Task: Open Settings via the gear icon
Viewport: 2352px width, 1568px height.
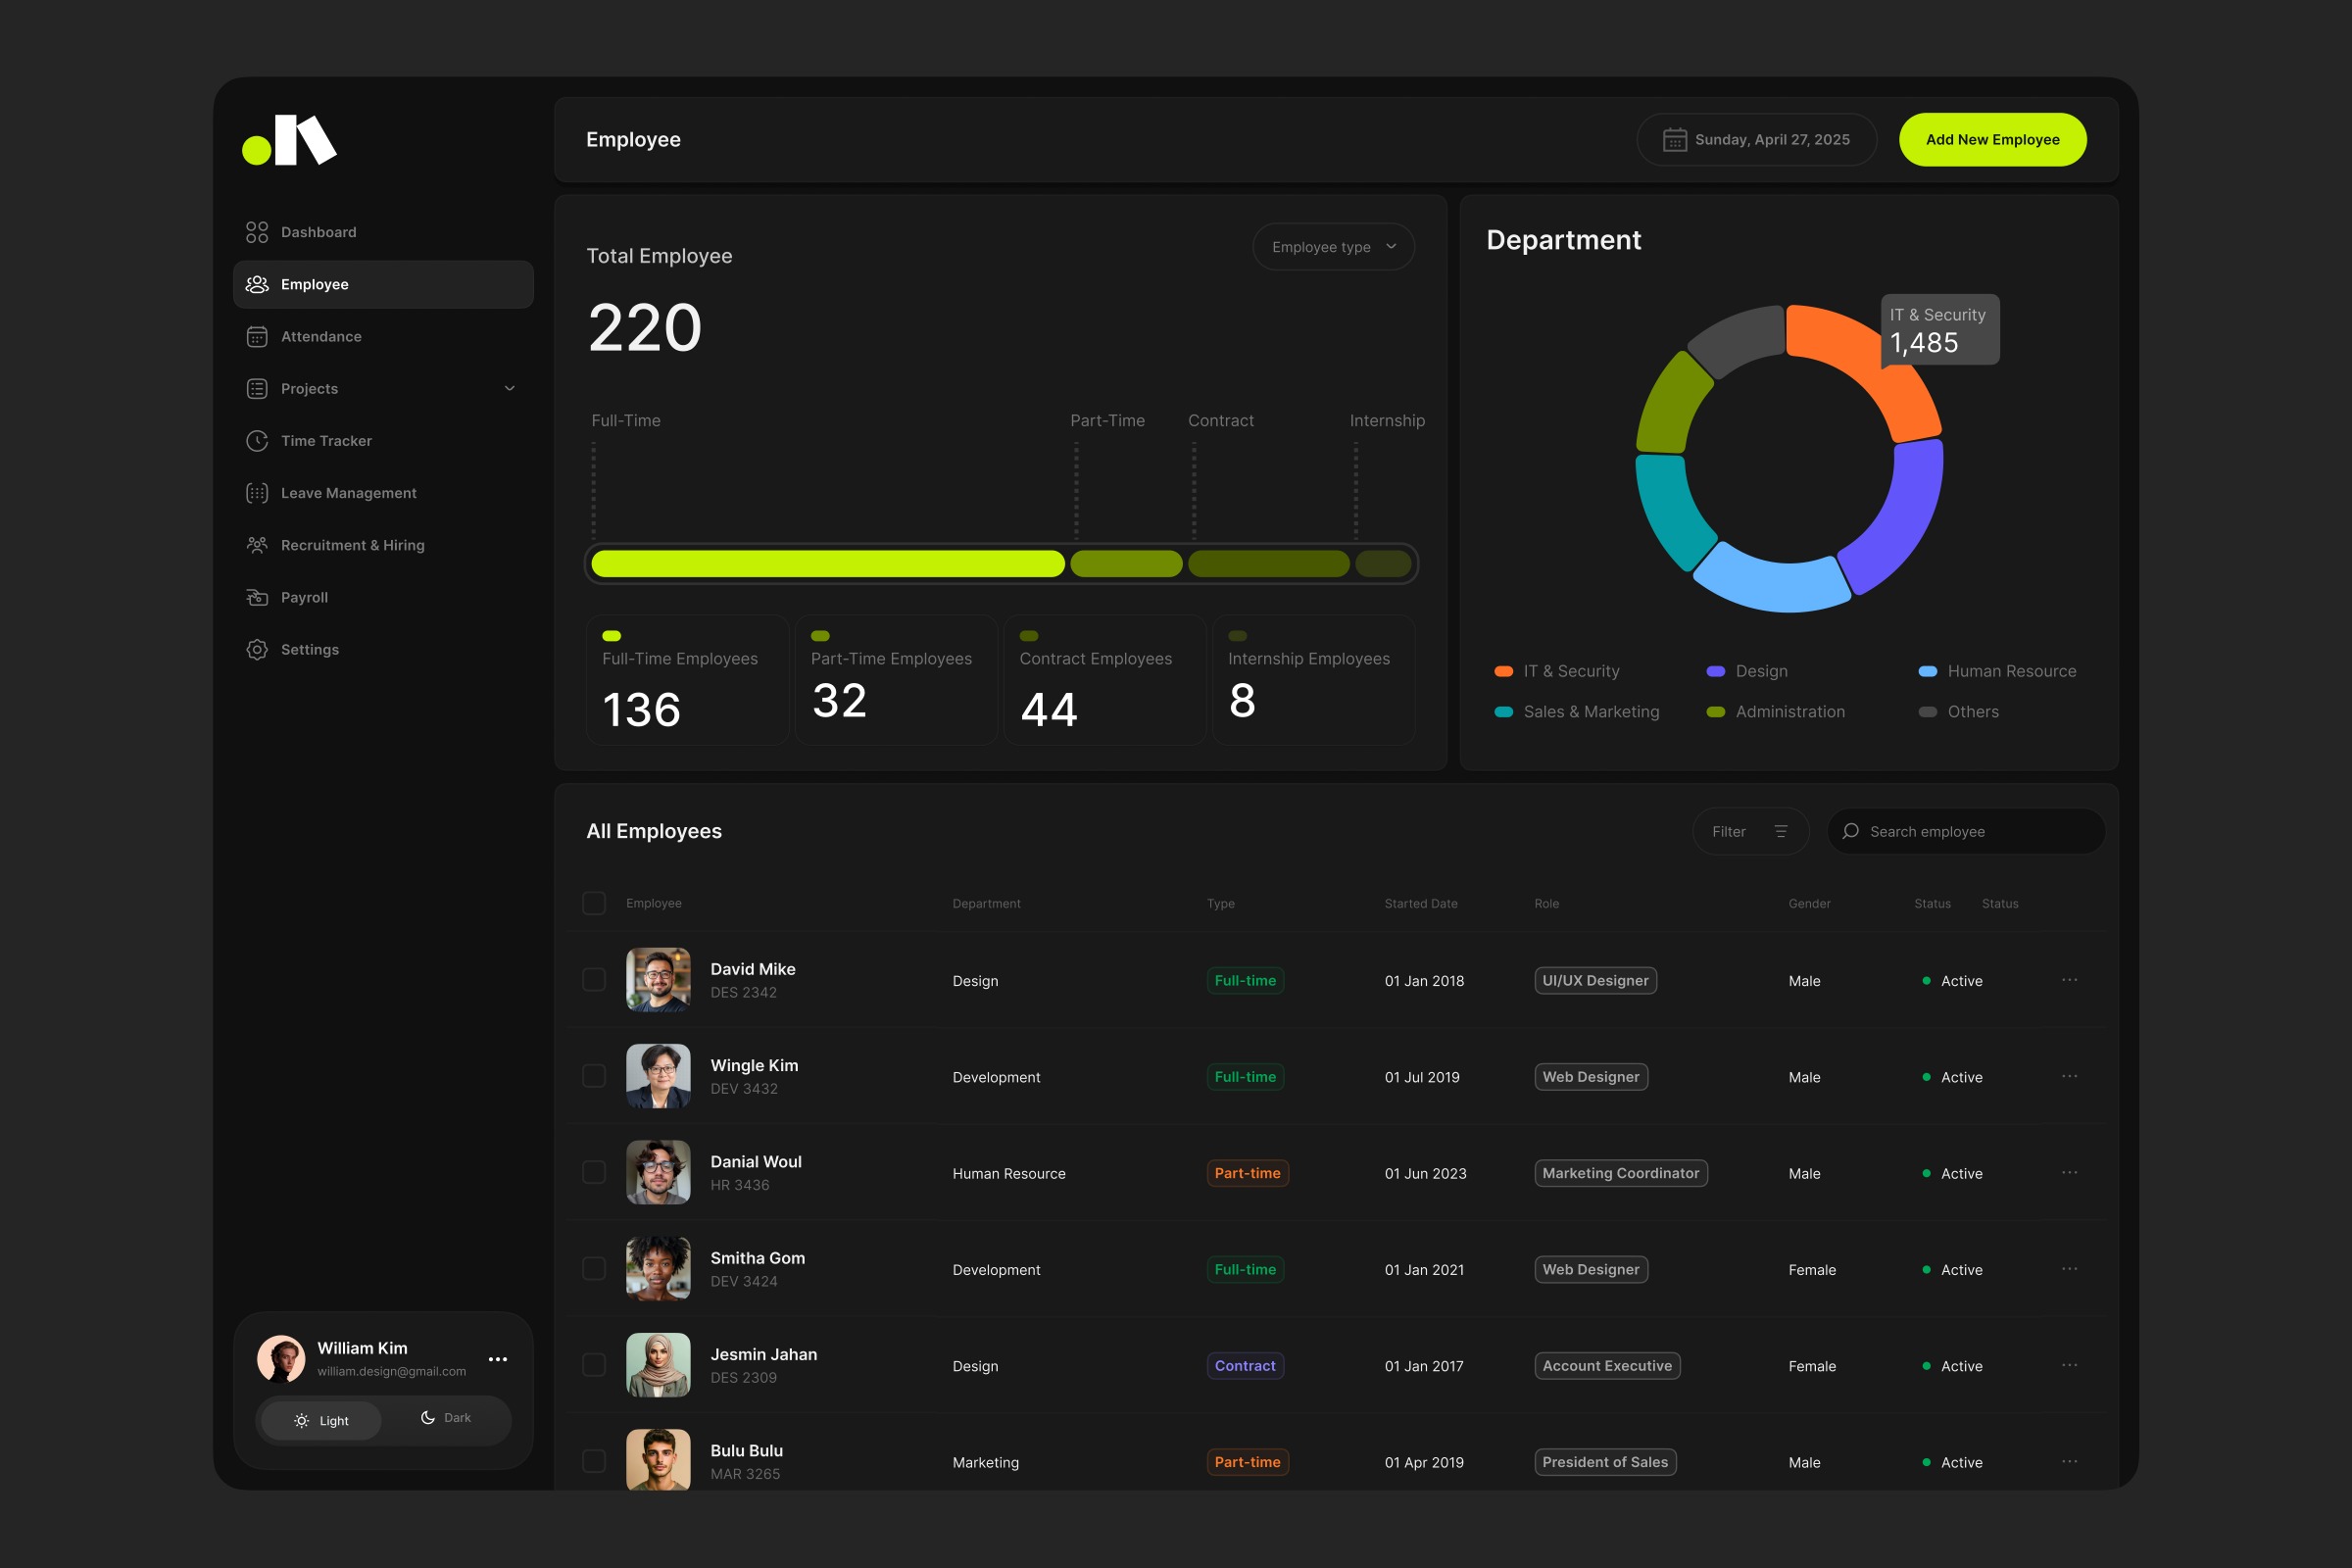Action: click(x=257, y=649)
